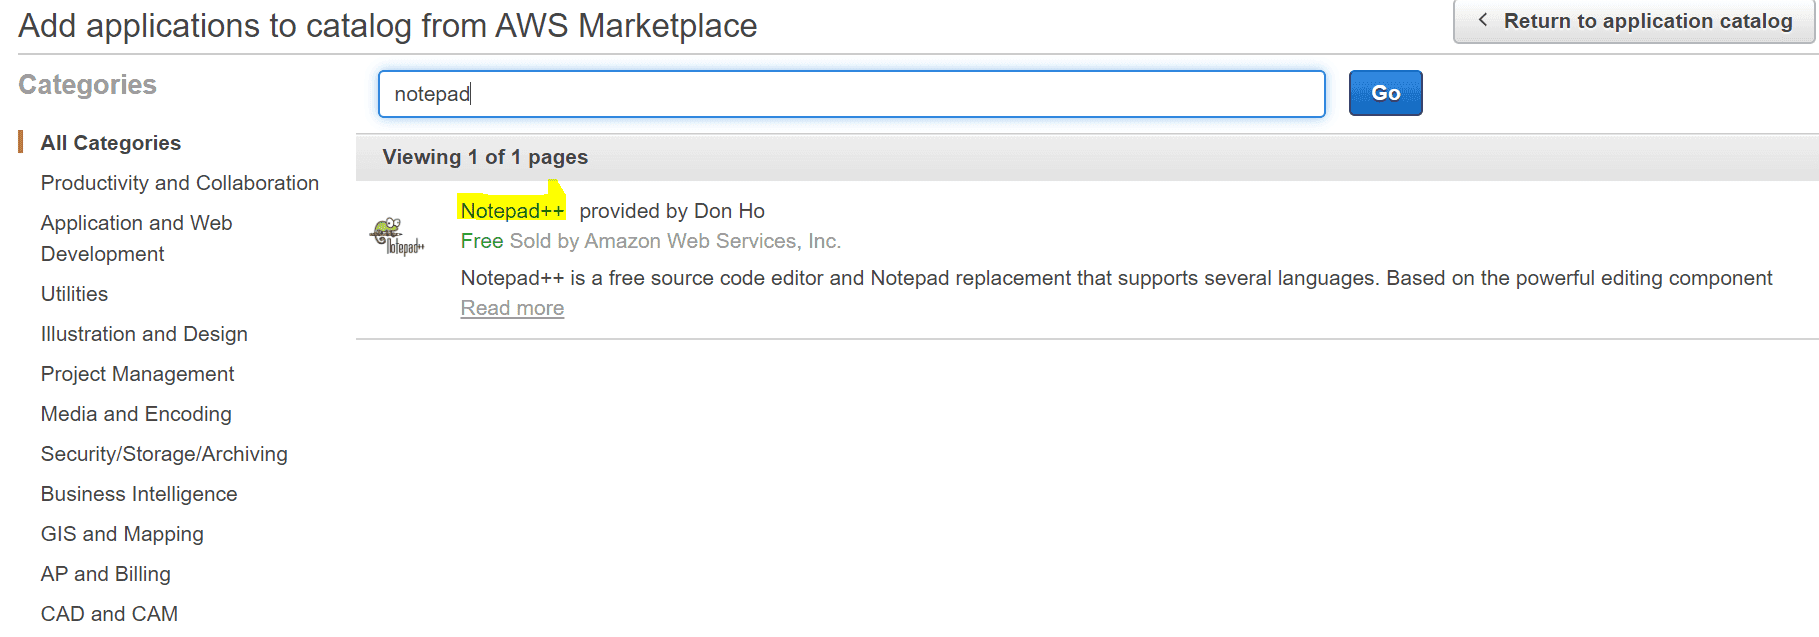The image size is (1819, 637).
Task: Click the Read more link
Action: [x=512, y=308]
